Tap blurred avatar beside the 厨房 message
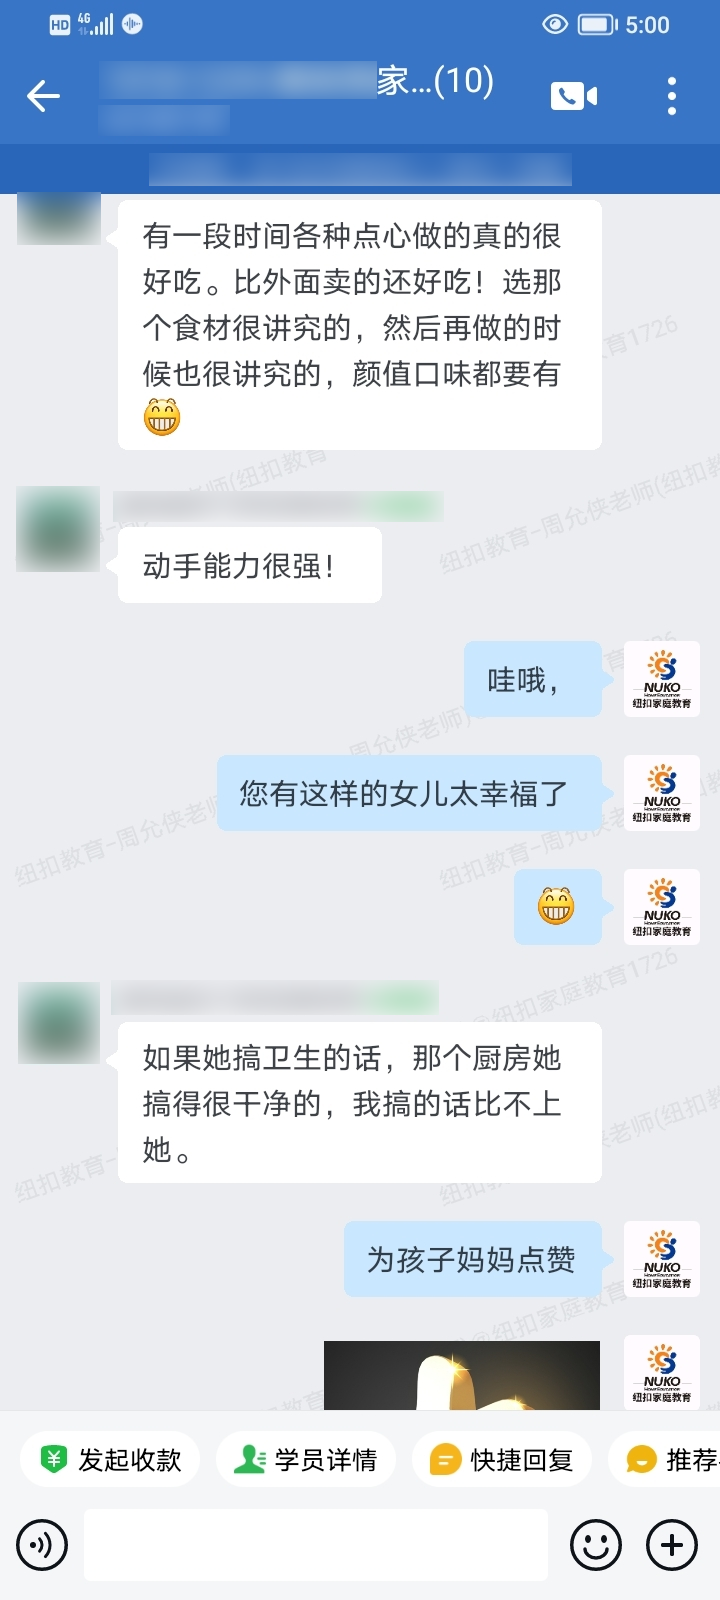This screenshot has width=720, height=1600. pyautogui.click(x=58, y=1023)
